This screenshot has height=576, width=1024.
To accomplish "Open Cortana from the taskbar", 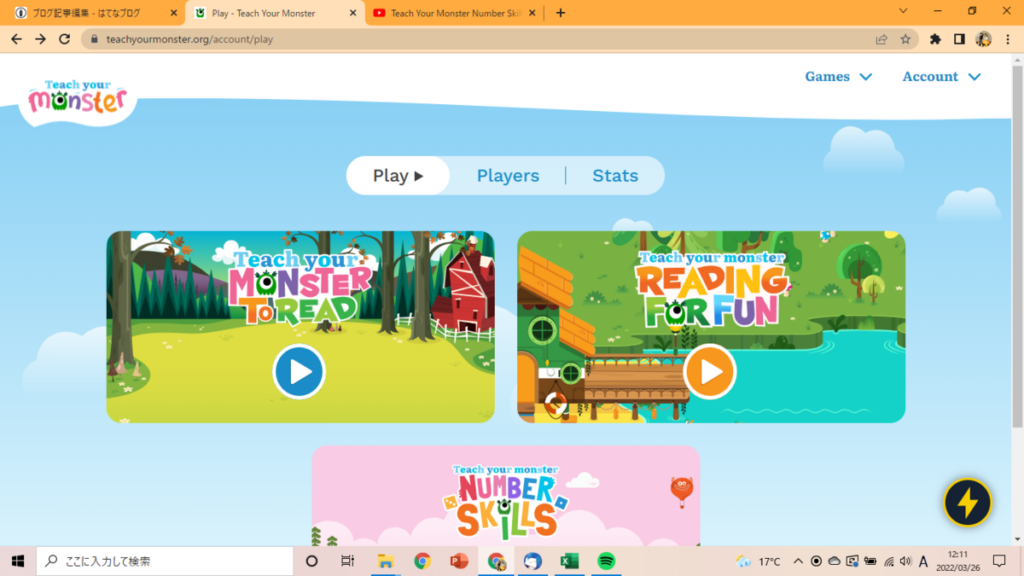I will point(312,561).
